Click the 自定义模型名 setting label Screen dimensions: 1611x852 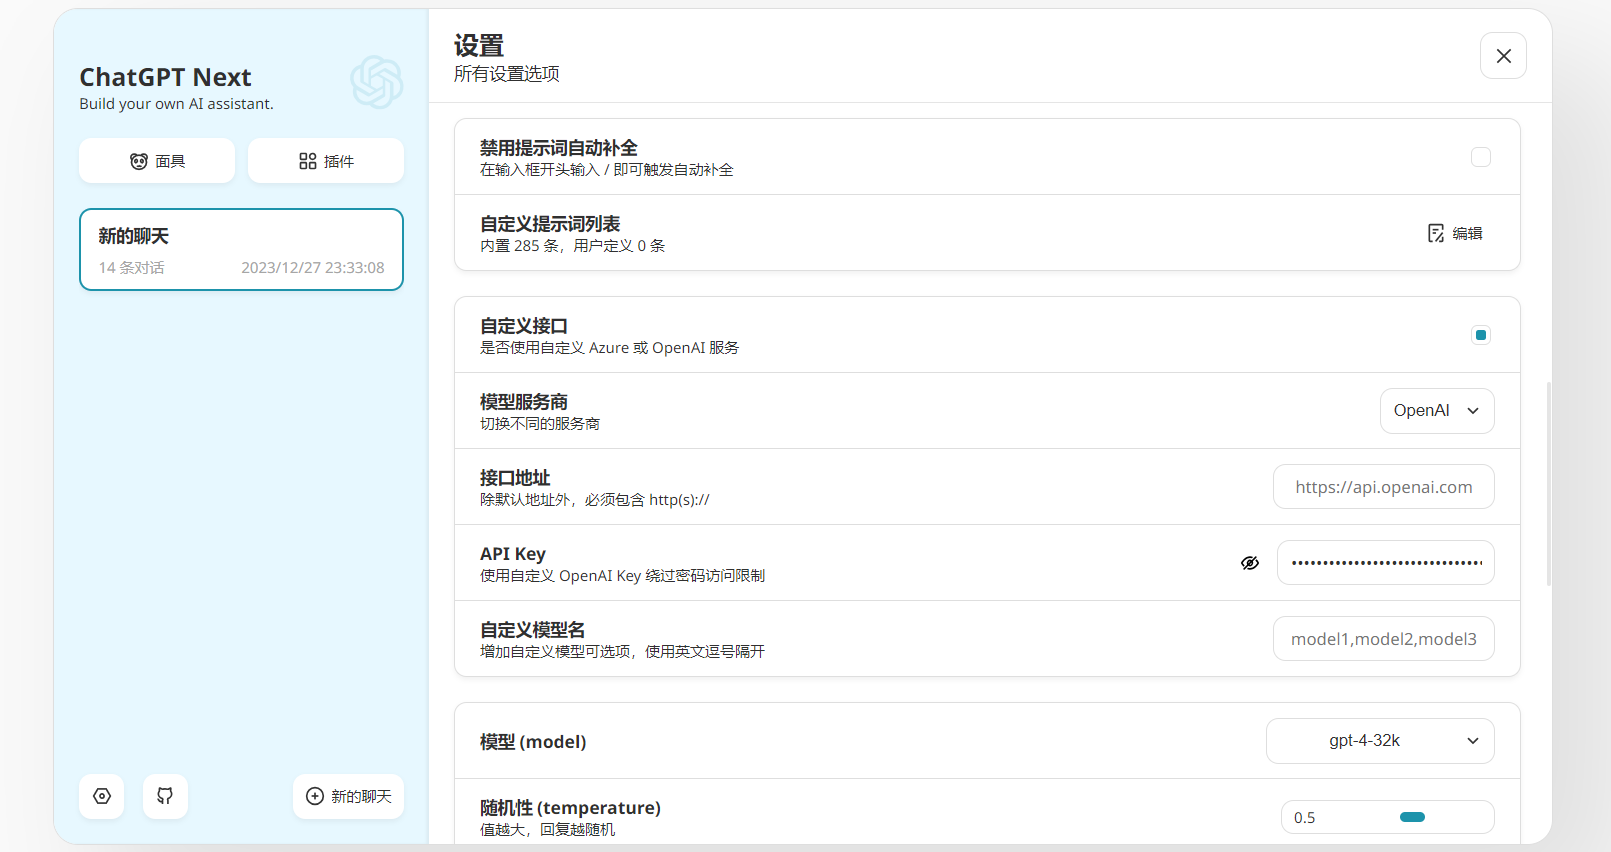[533, 630]
